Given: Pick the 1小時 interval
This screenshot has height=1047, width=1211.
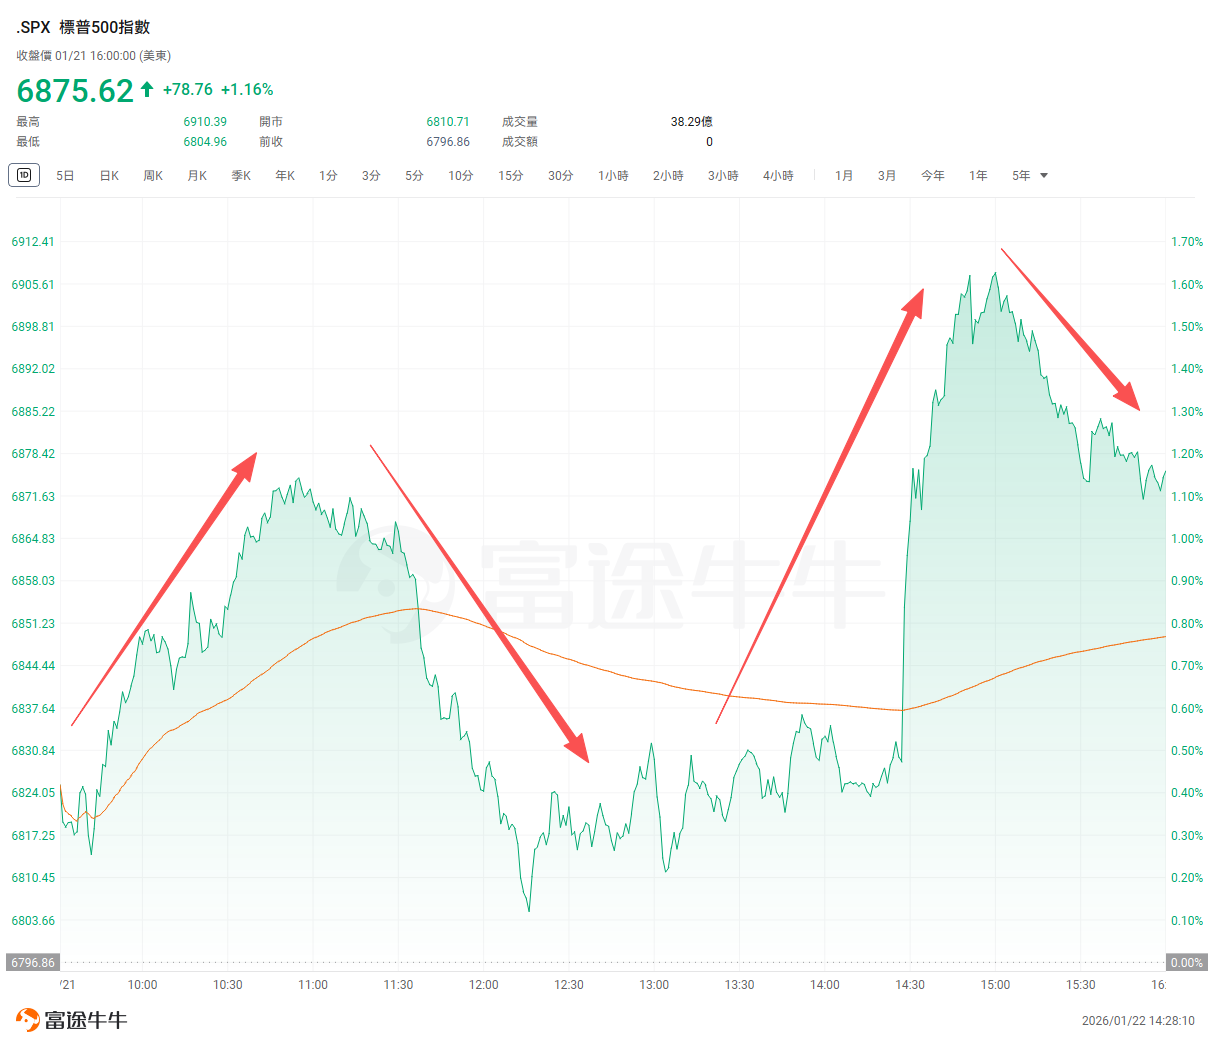Looking at the screenshot, I should [x=613, y=175].
